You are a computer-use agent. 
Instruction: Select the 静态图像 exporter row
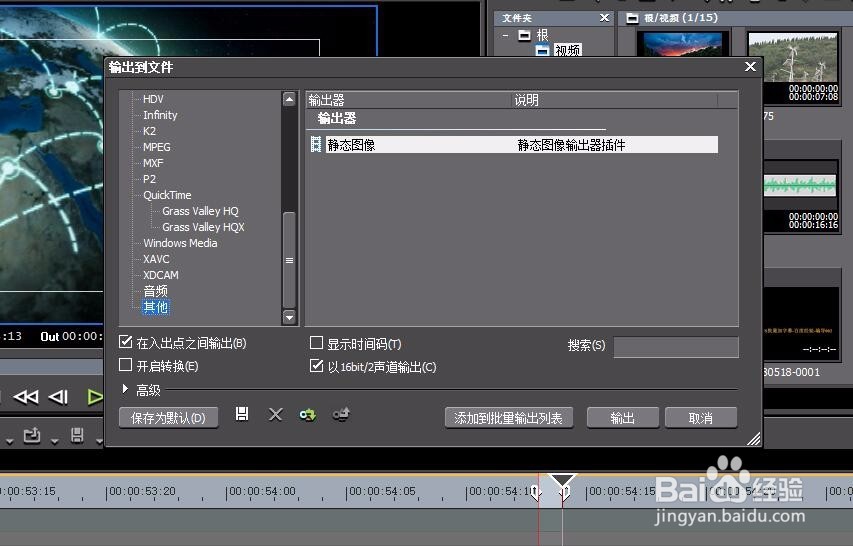coord(514,145)
